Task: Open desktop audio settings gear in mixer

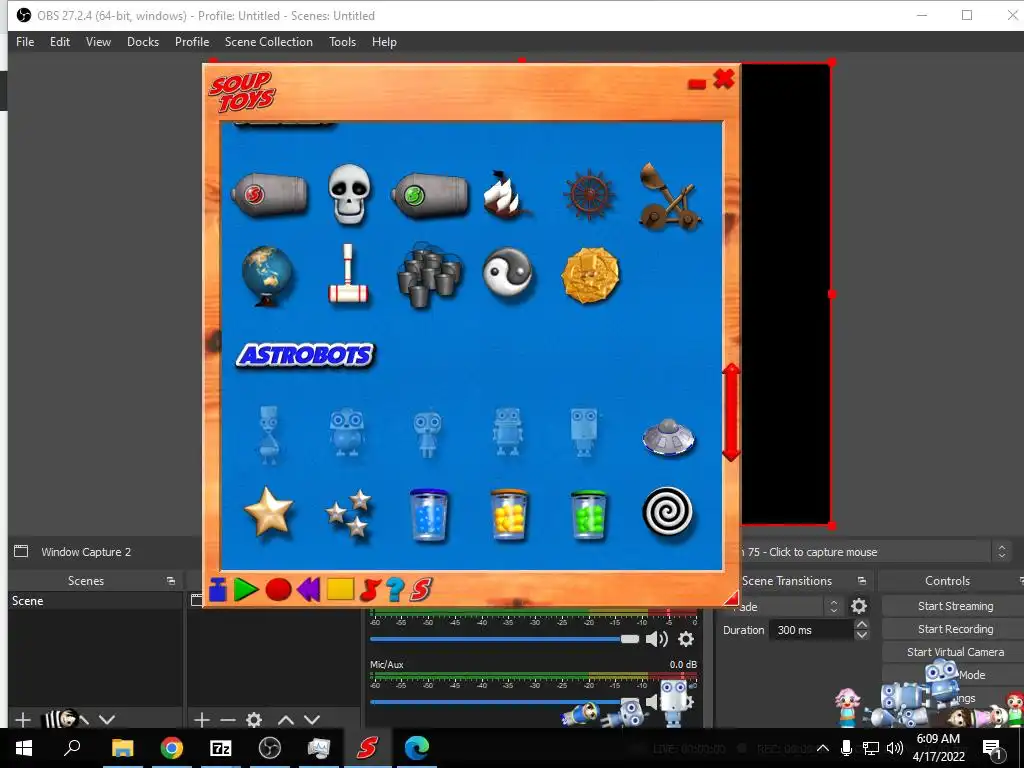Action: (686, 639)
